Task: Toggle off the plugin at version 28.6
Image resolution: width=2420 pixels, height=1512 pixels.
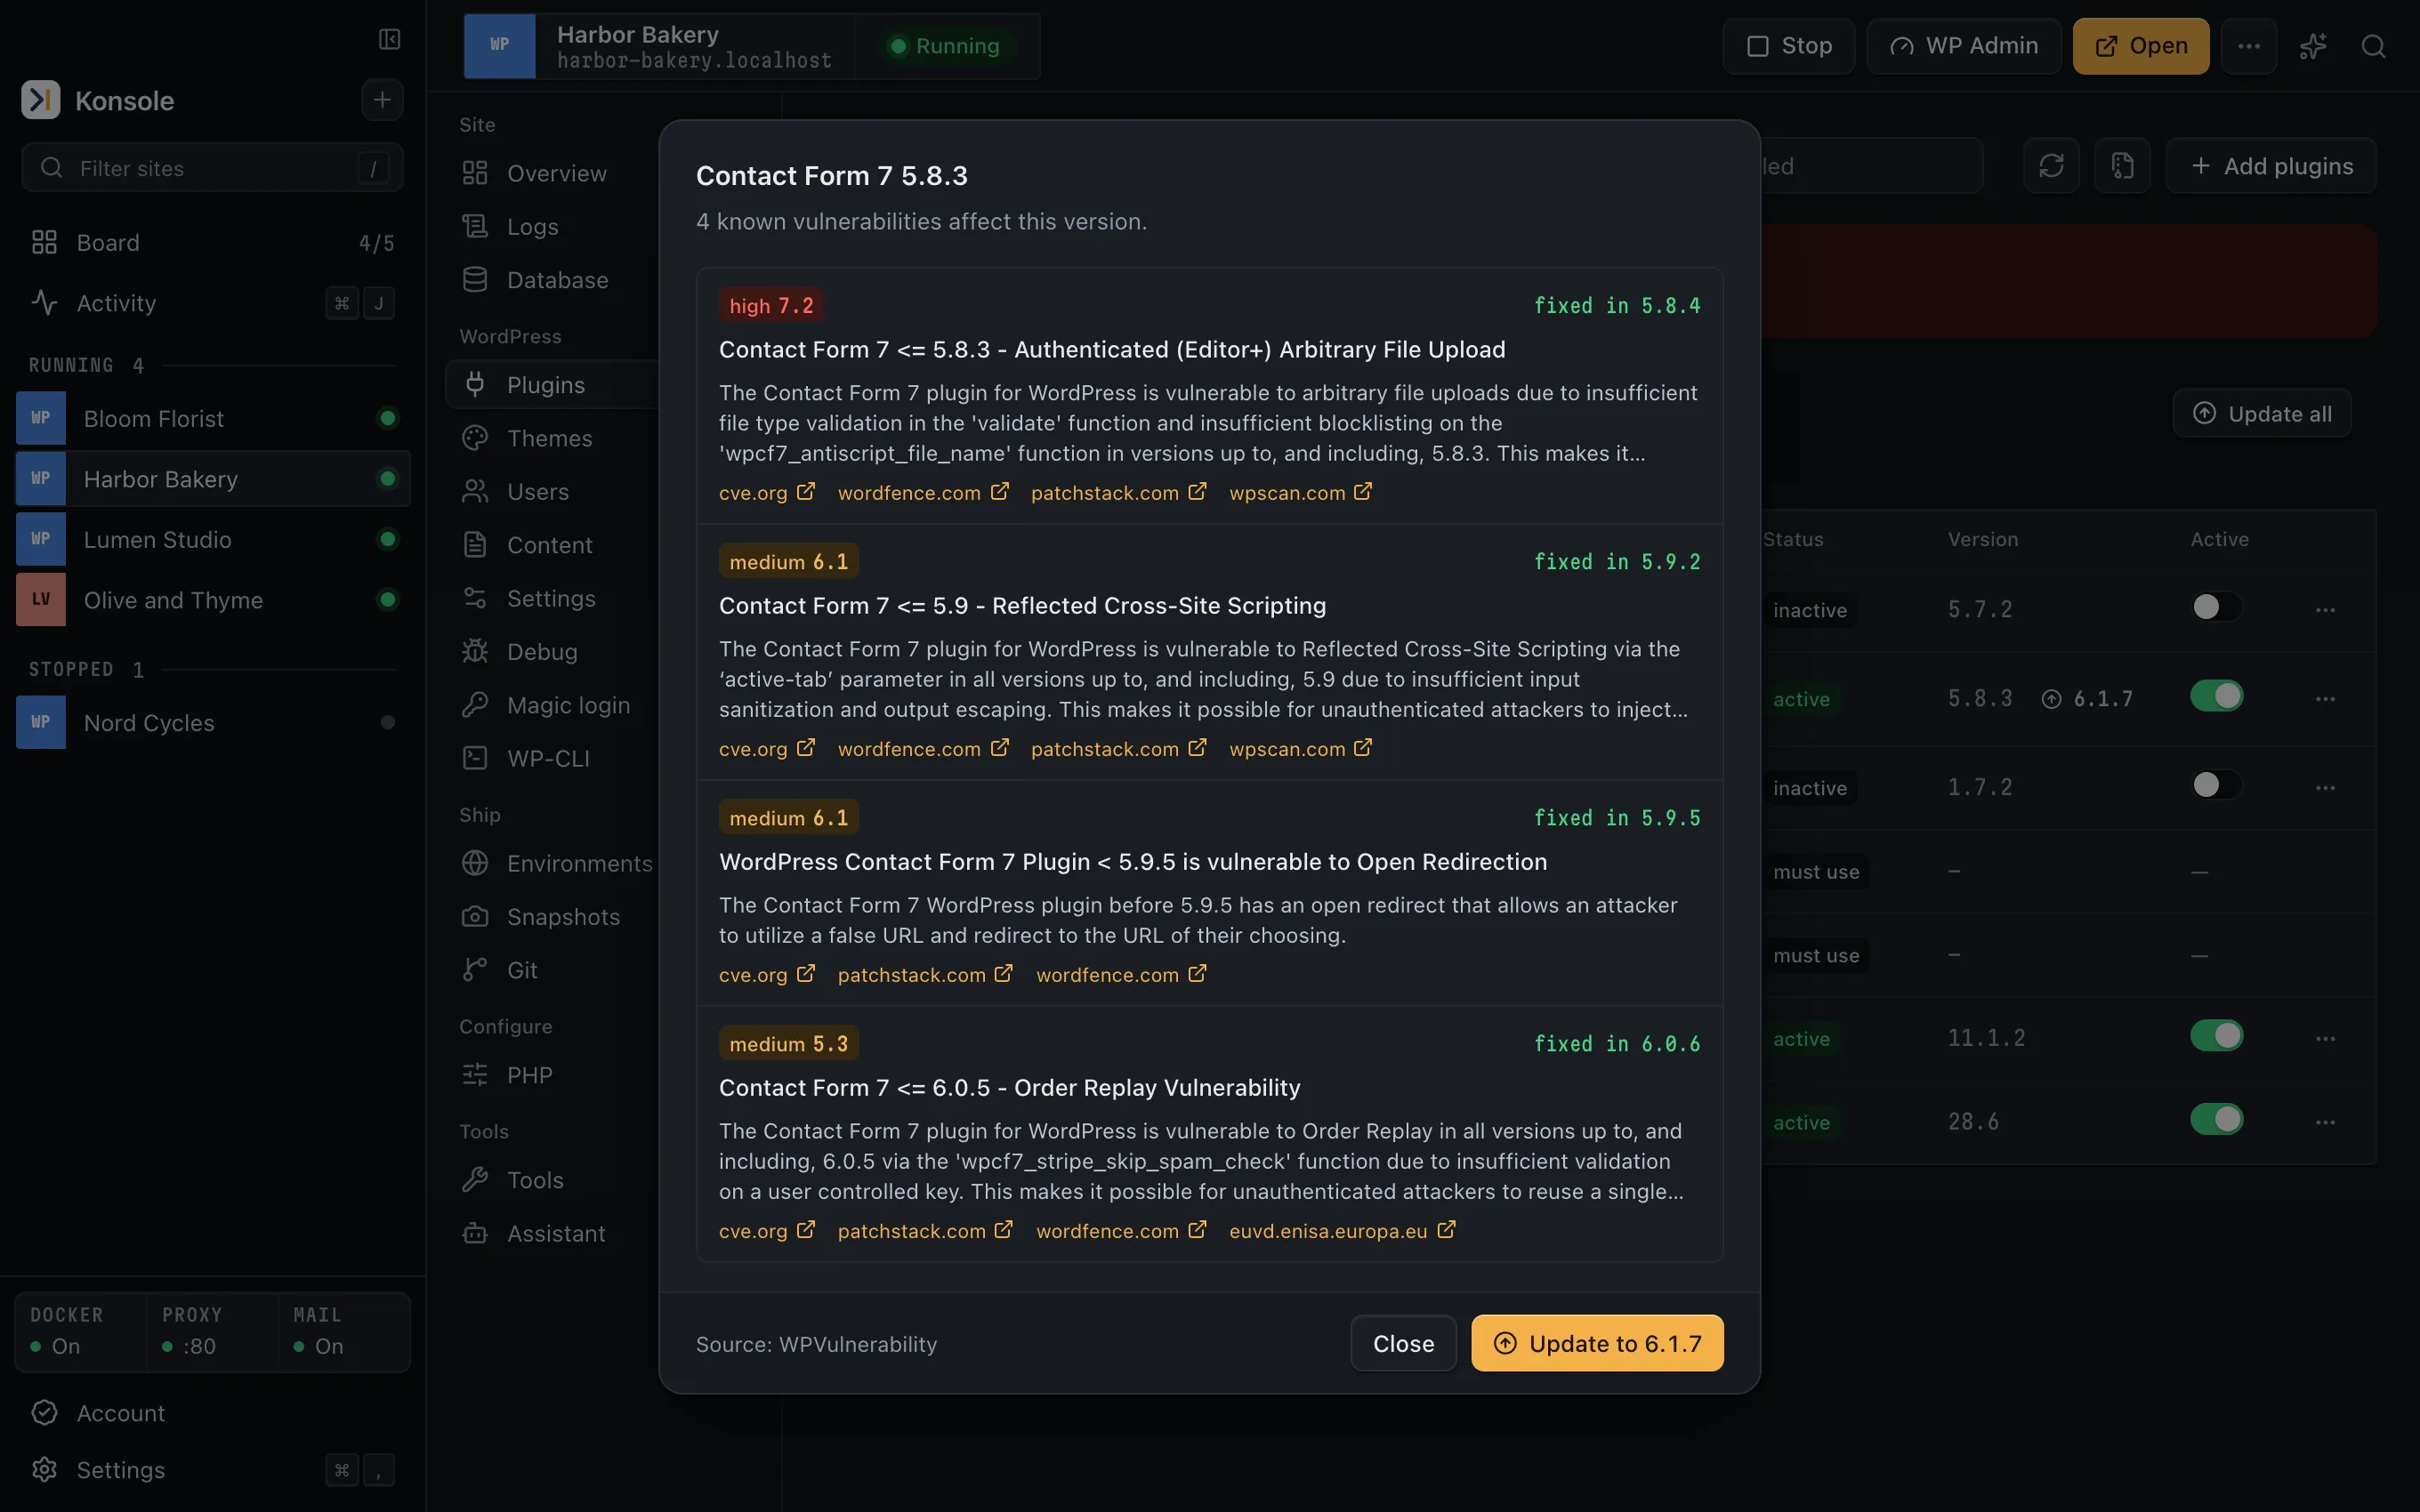Action: click(x=2216, y=1120)
